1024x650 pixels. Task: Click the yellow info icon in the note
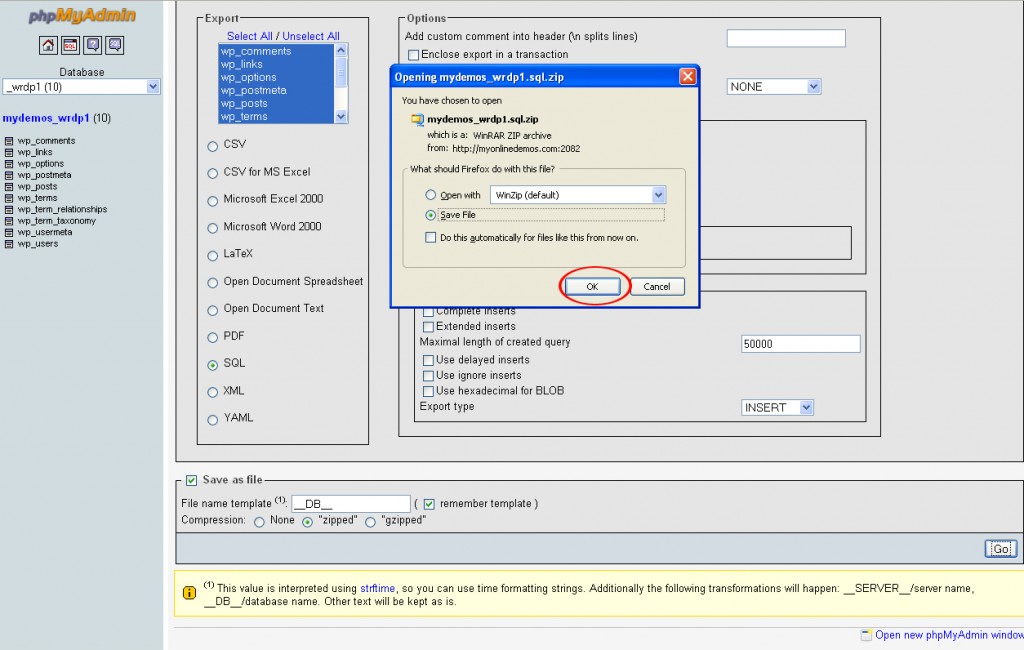(x=189, y=593)
